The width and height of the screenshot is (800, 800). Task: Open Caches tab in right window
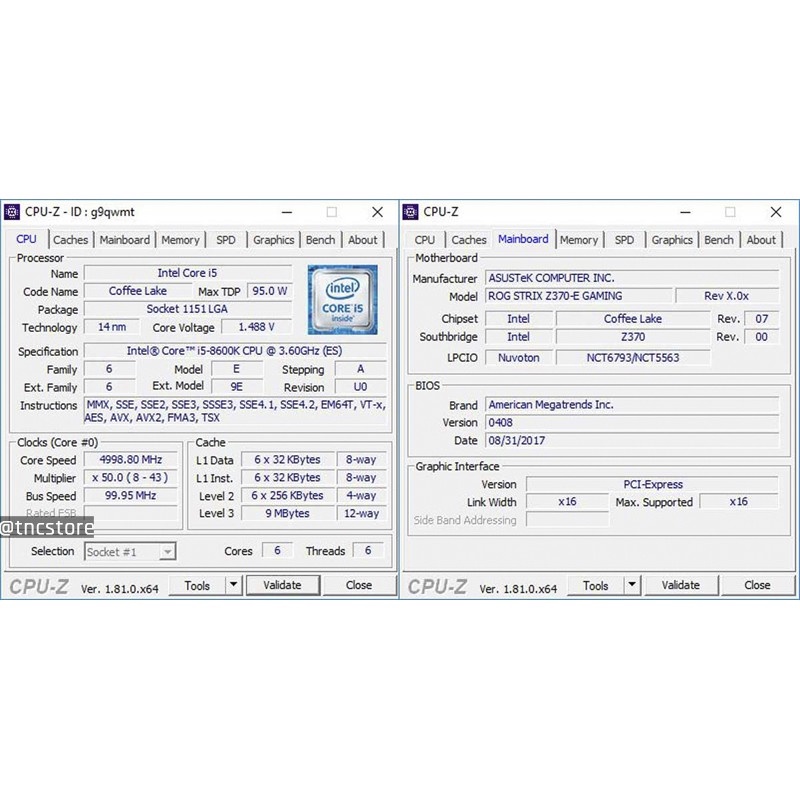click(x=469, y=240)
